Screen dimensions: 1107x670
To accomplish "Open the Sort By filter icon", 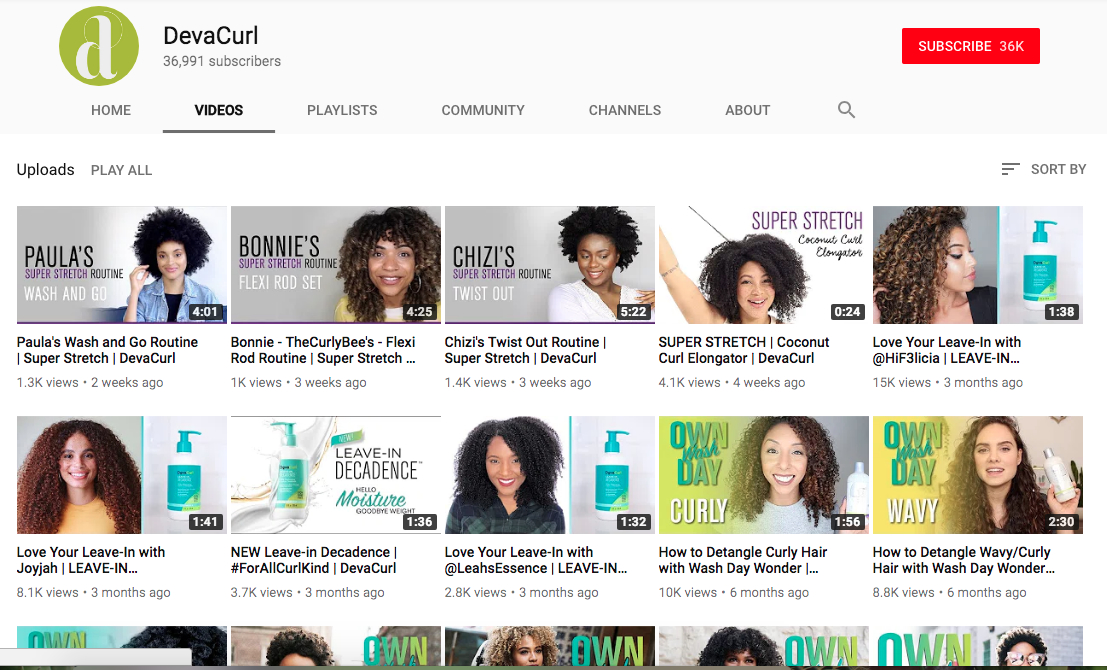I will (1010, 169).
